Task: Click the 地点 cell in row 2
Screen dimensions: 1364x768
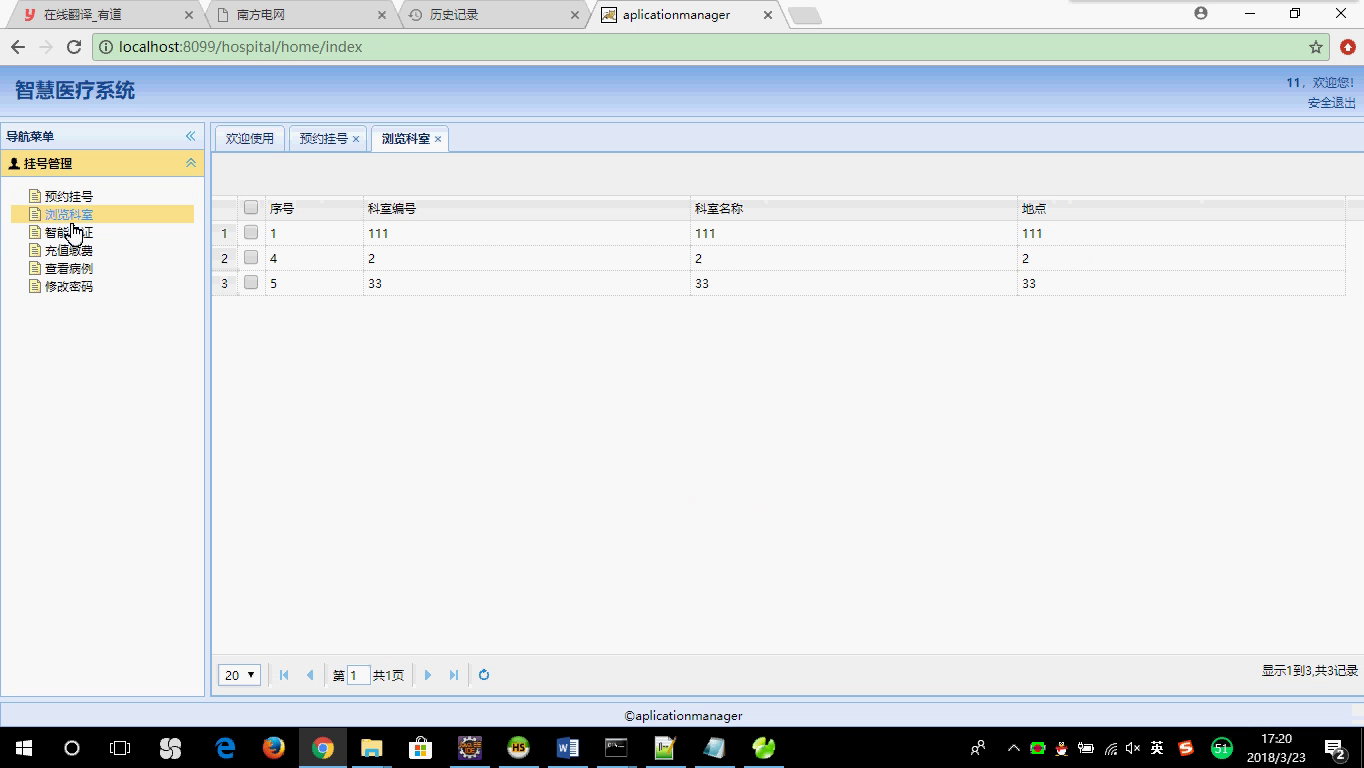Action: click(1181, 258)
